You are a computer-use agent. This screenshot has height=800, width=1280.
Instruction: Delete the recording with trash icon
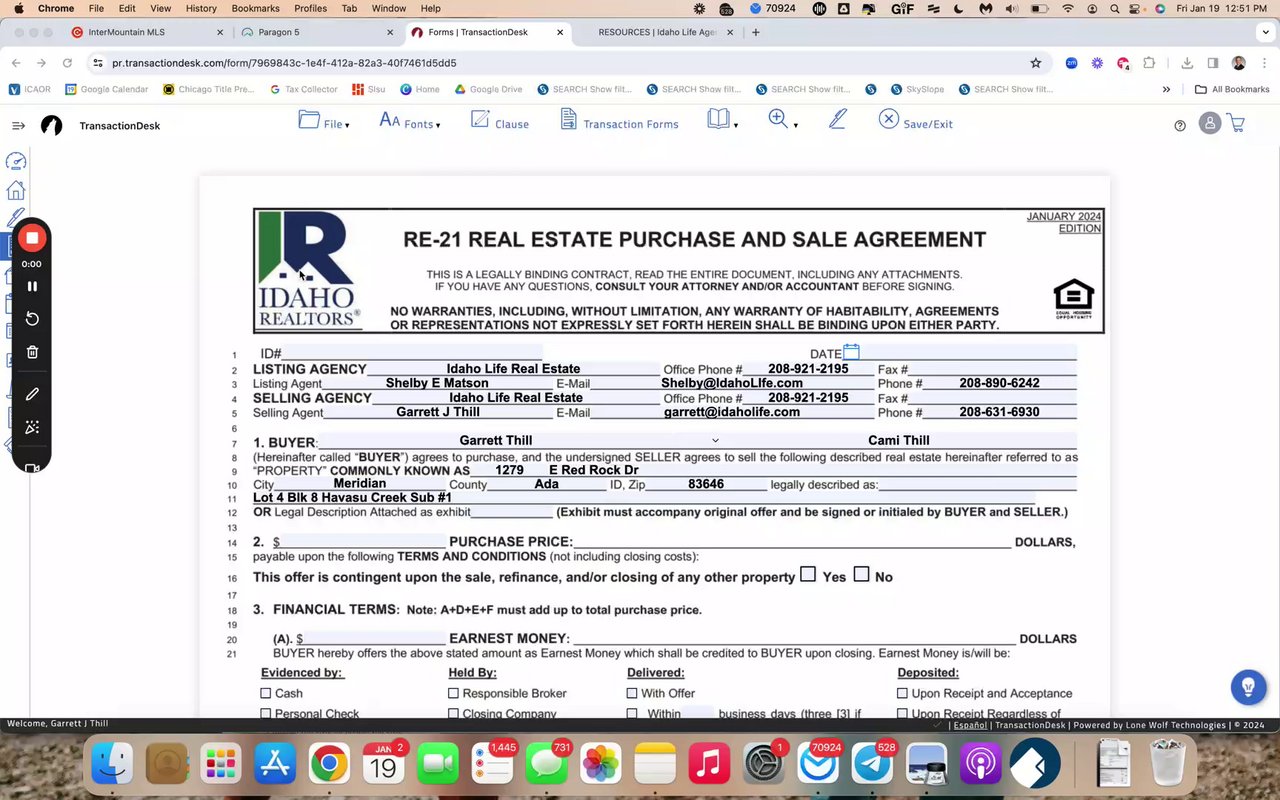[32, 352]
